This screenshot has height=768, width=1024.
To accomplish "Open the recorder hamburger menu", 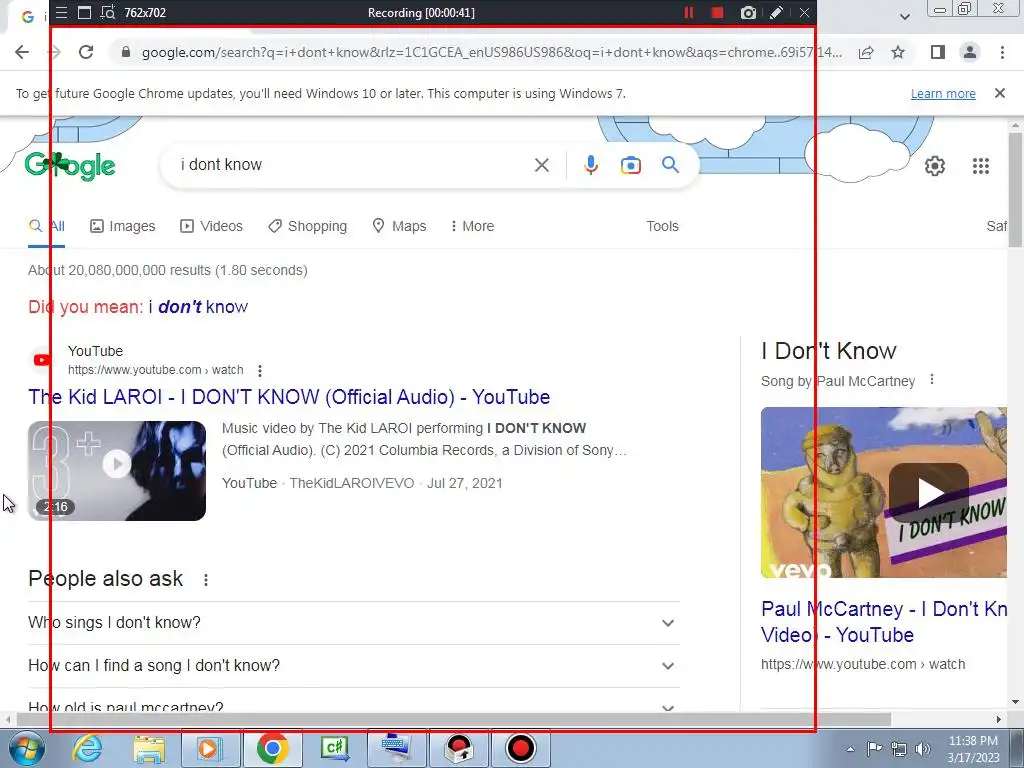I will [61, 12].
